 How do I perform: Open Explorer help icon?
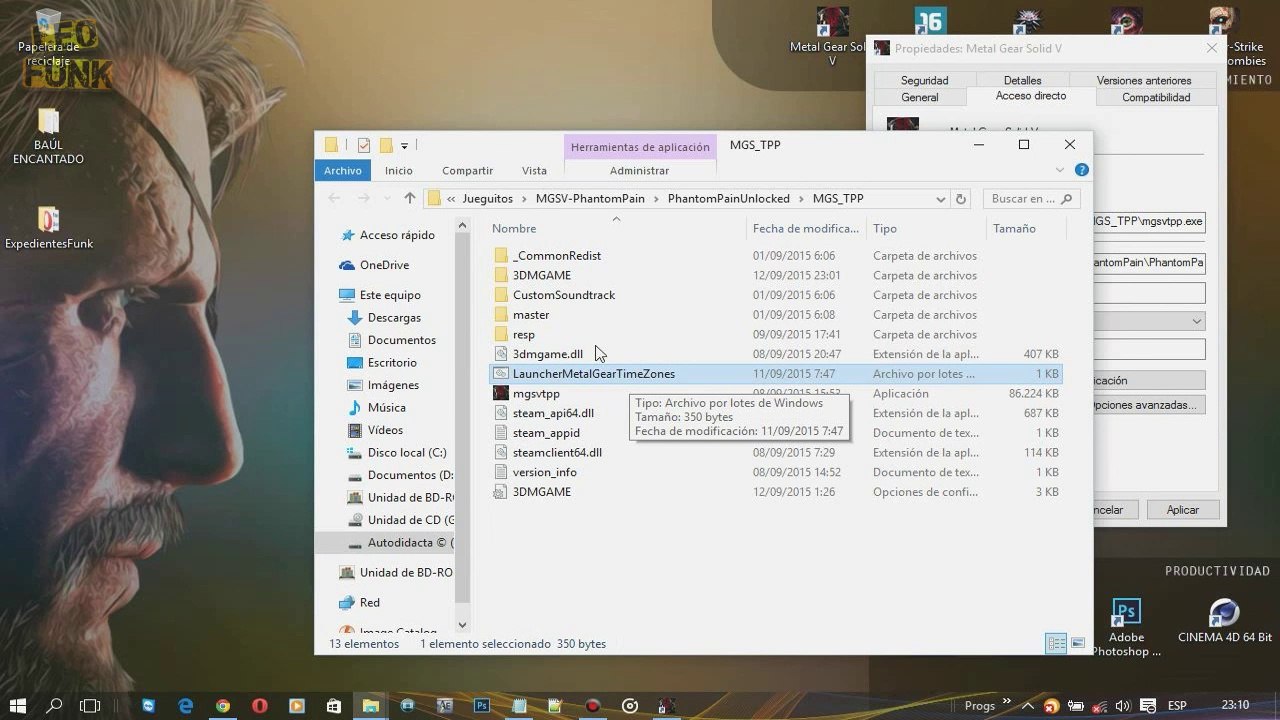1081,171
